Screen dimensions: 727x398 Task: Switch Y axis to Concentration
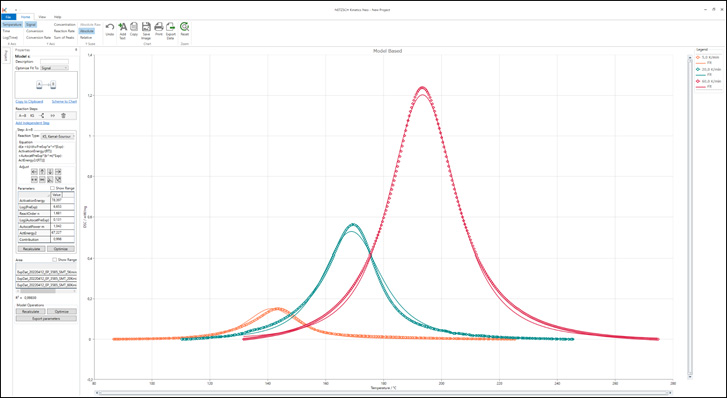(64, 25)
